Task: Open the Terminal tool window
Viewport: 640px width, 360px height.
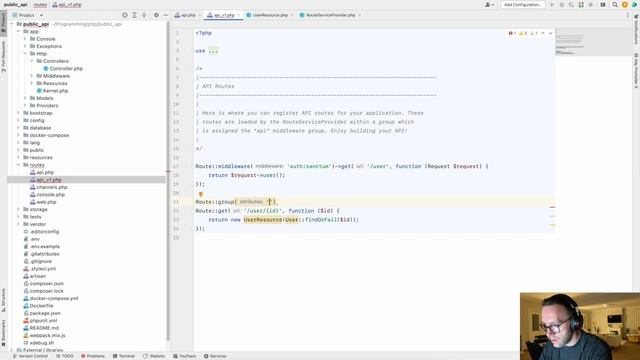Action: click(124, 356)
